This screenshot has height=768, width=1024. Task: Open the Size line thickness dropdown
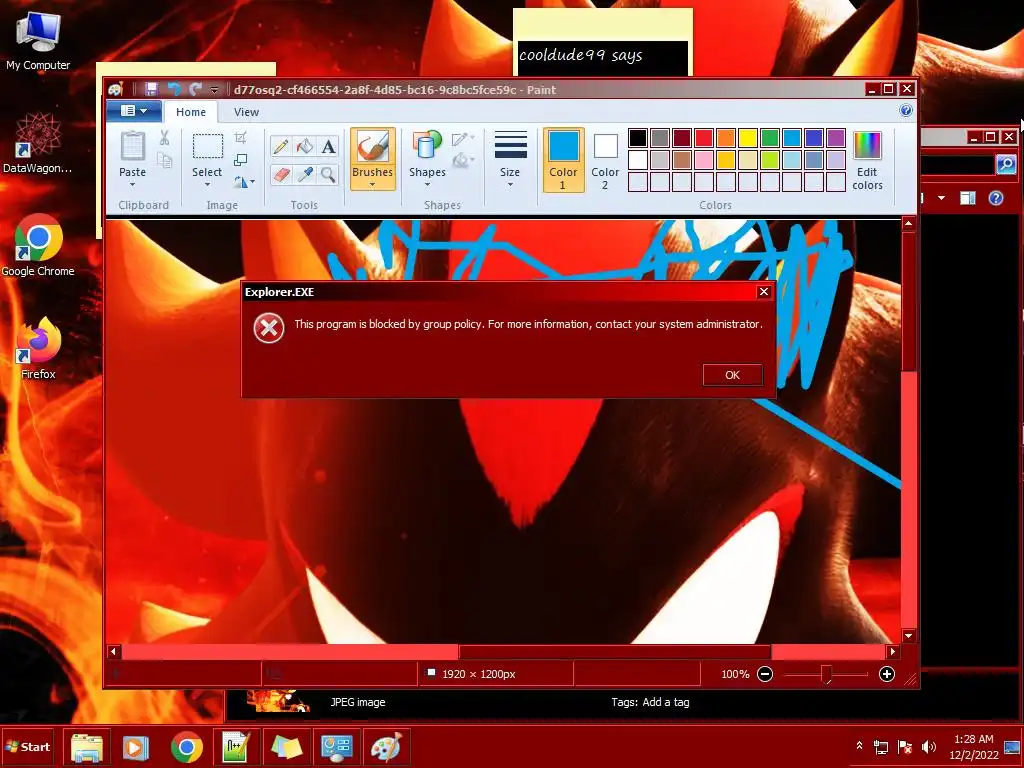pos(510,159)
